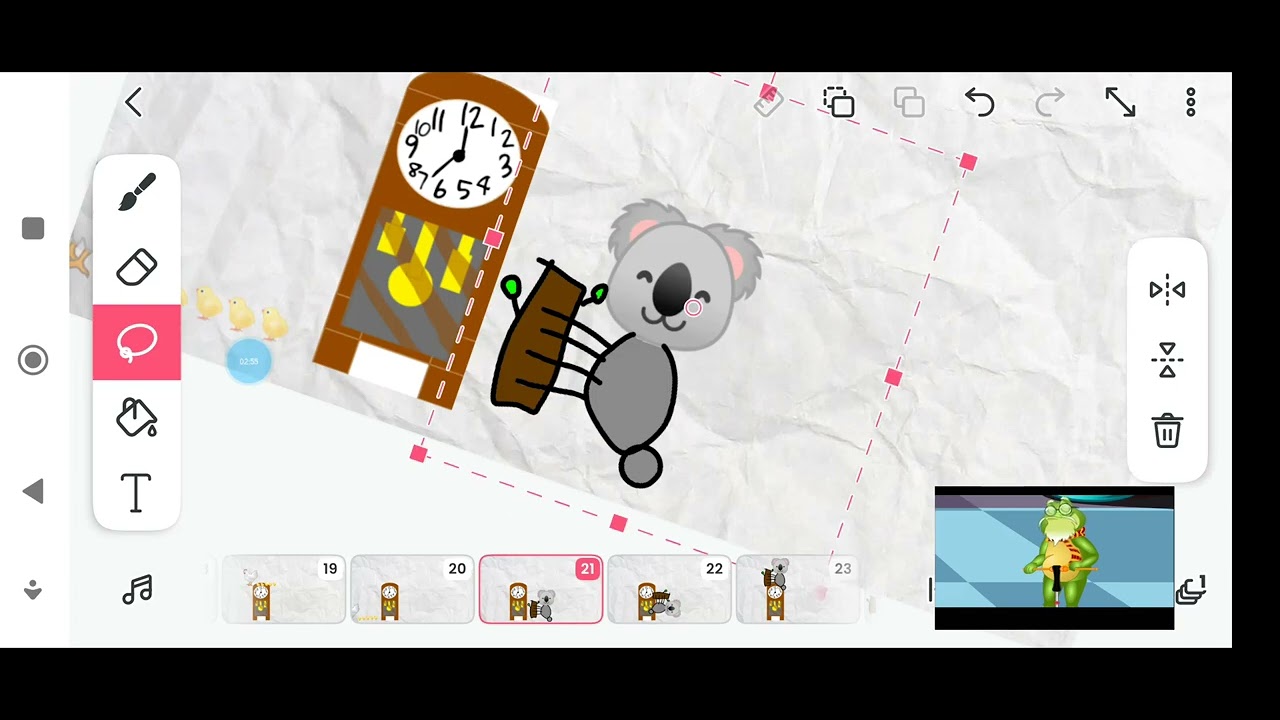Toggle fullscreen with diagonal arrows icon
1280x720 pixels.
[x=1120, y=102]
